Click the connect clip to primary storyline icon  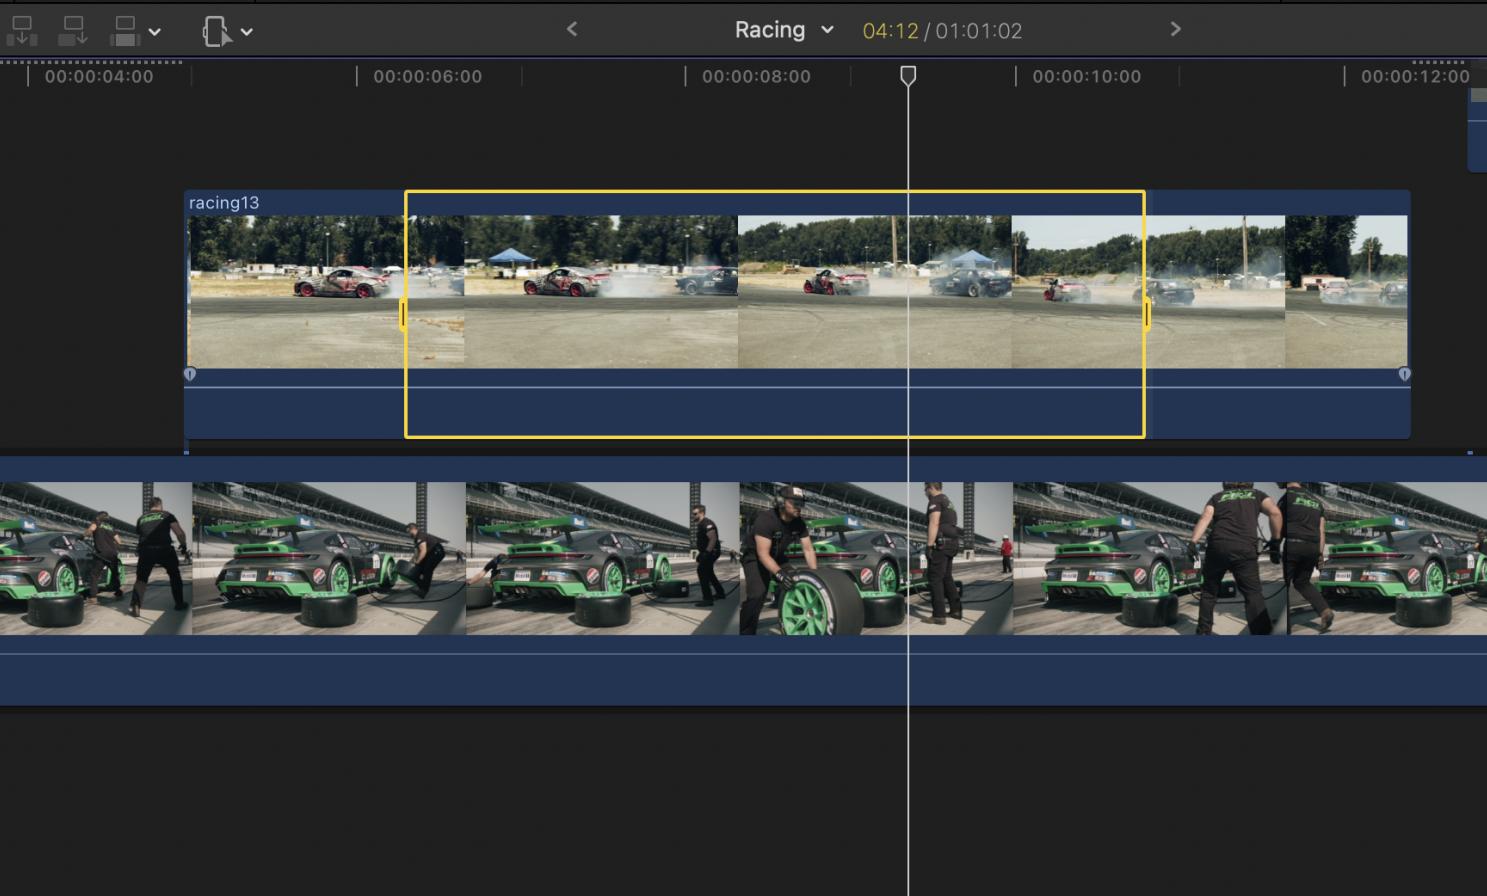click(x=21, y=31)
